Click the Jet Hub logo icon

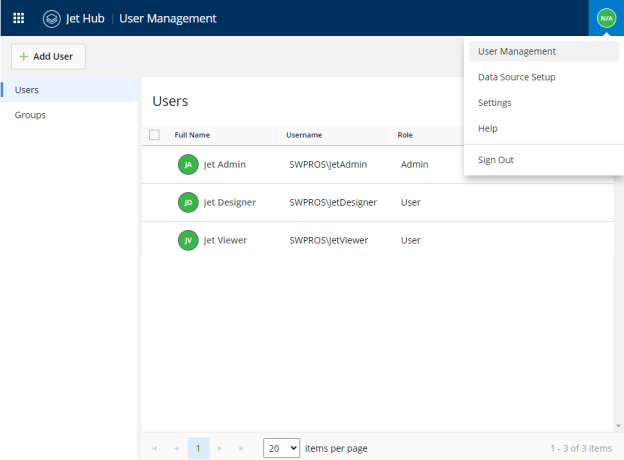coord(52,19)
